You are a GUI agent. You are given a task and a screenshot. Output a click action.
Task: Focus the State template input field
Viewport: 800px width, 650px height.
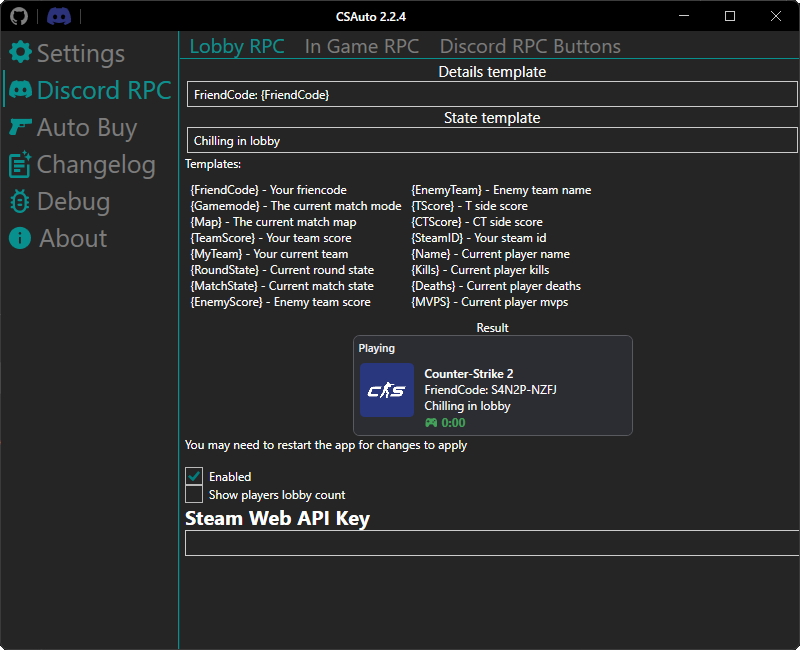pos(492,140)
